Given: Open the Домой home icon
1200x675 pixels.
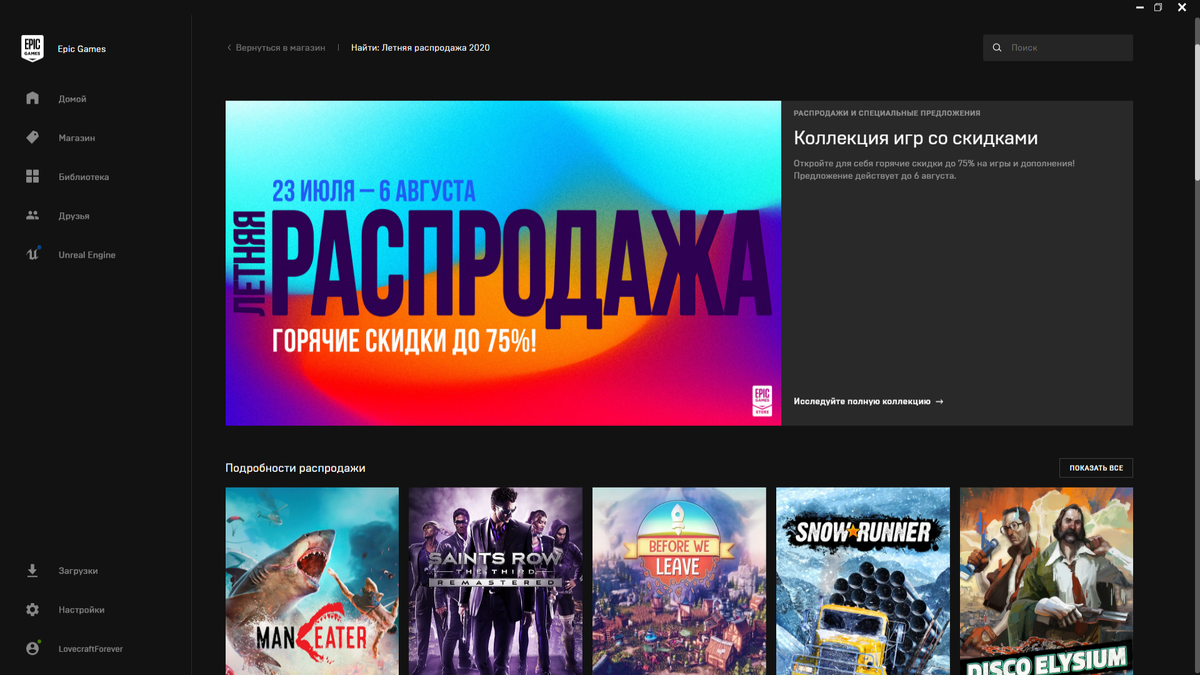Looking at the screenshot, I should pyautogui.click(x=32, y=98).
